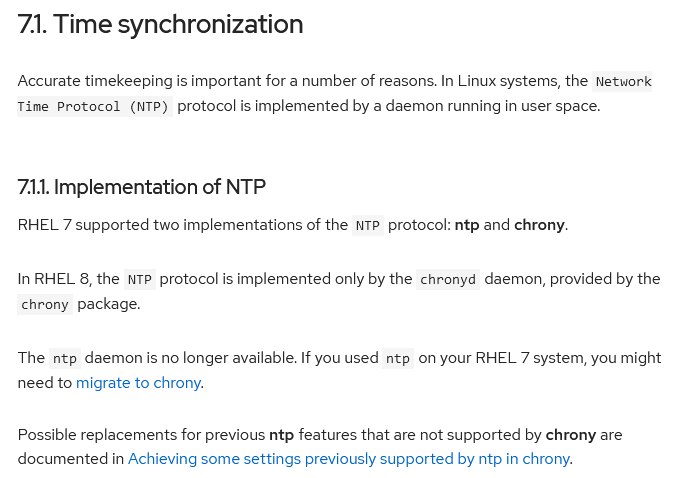Click the 'Possible replacements for previous' text
Viewport: 684px width, 478px height.
(141, 435)
